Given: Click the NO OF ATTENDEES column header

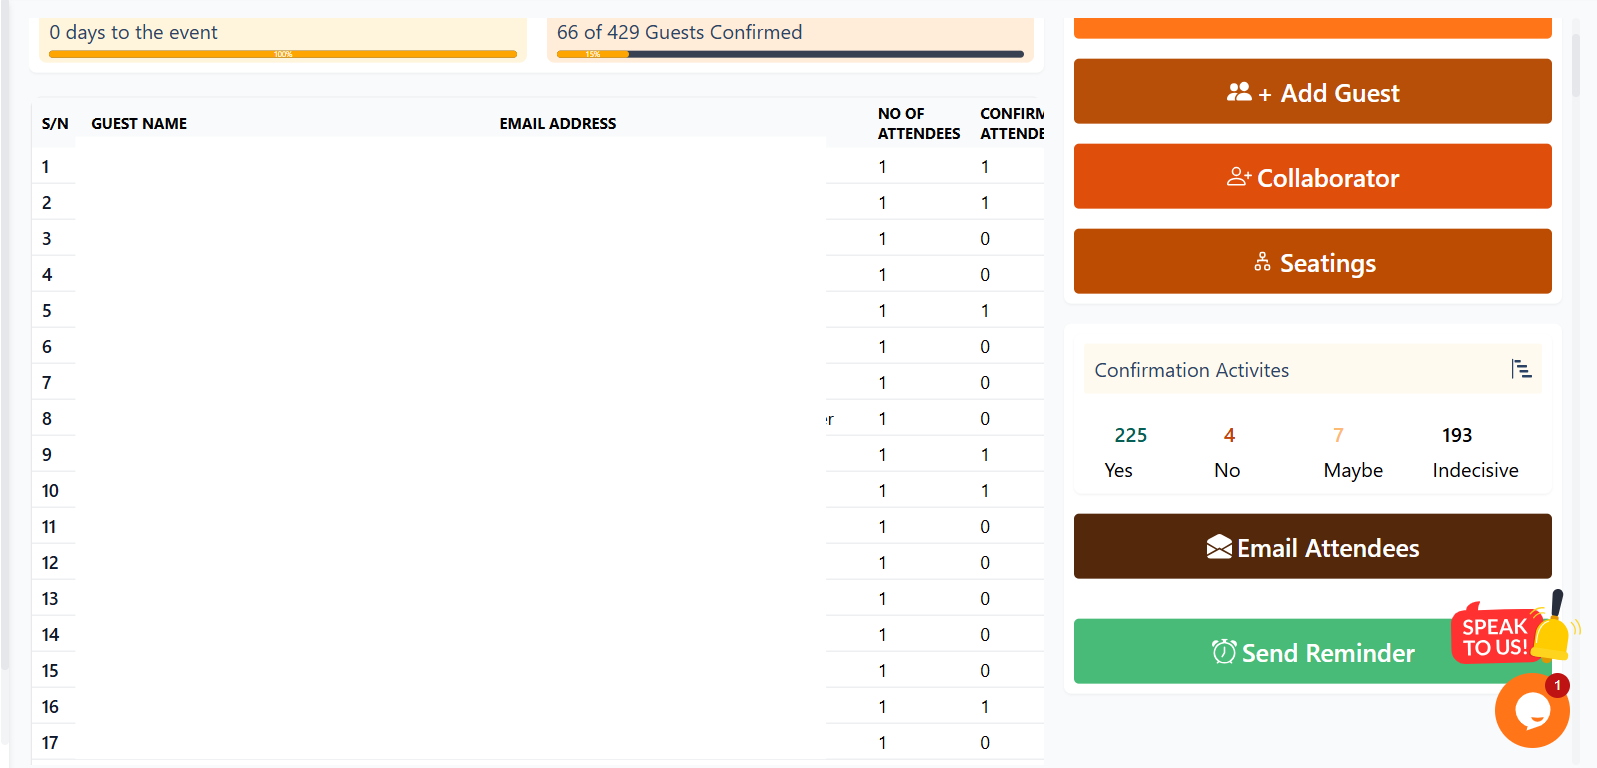Looking at the screenshot, I should click(x=919, y=123).
